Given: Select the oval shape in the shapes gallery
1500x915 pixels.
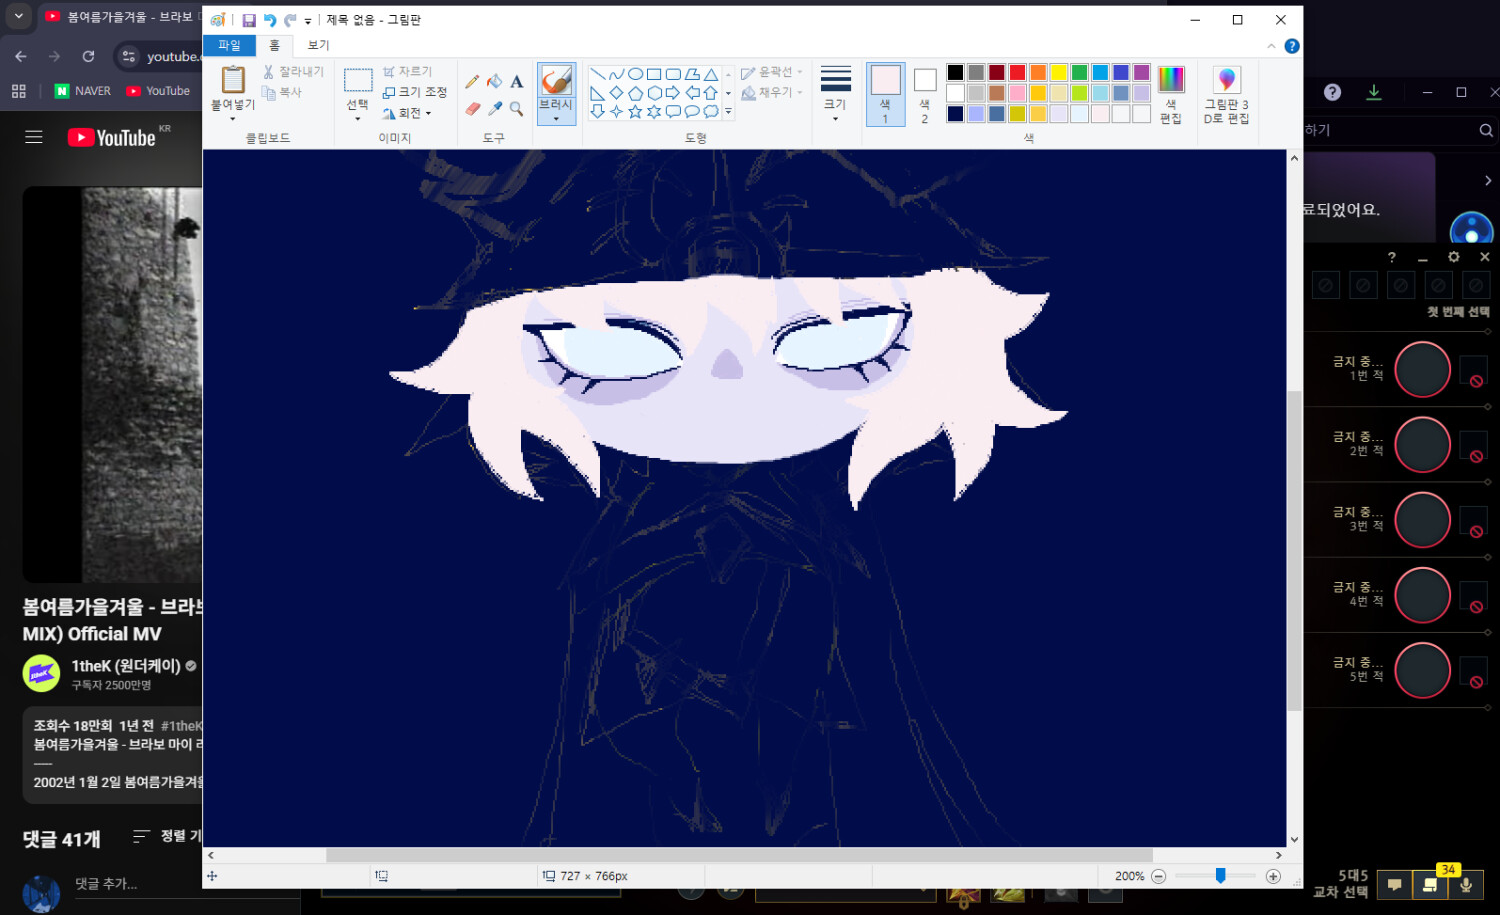Looking at the screenshot, I should [x=634, y=72].
